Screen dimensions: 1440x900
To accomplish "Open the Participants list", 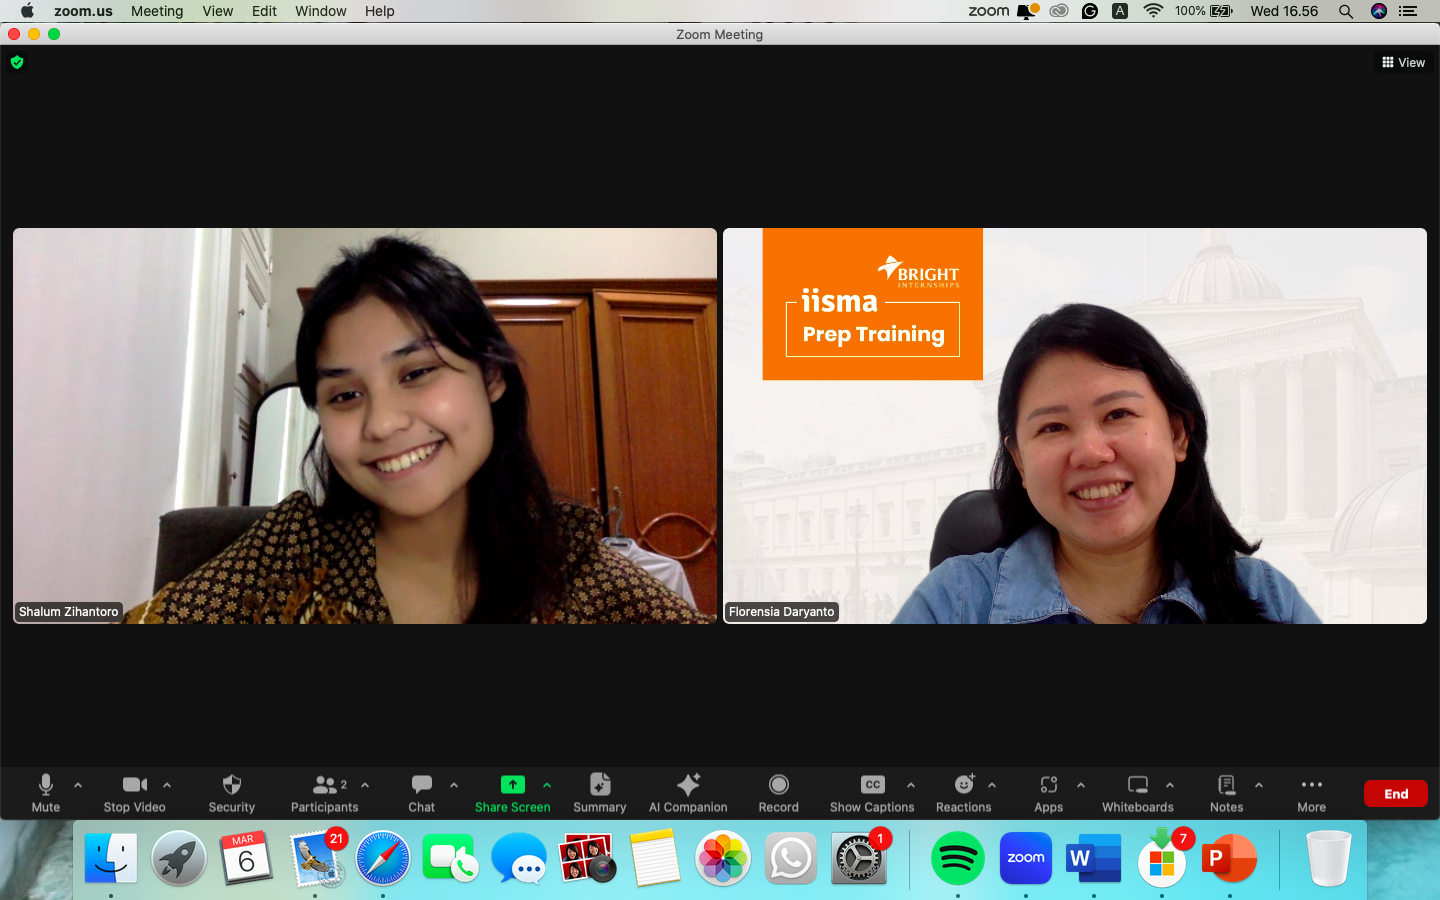I will point(324,793).
